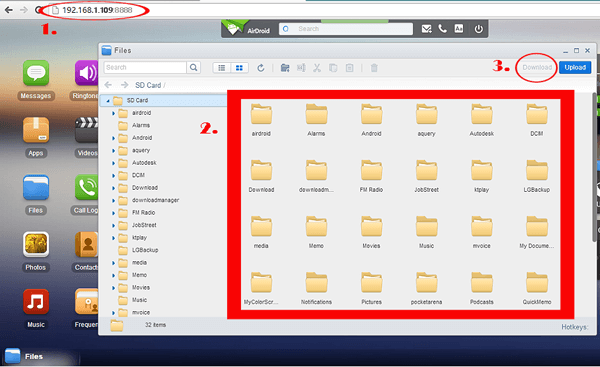Select JobStreet in the folder tree

144,225
